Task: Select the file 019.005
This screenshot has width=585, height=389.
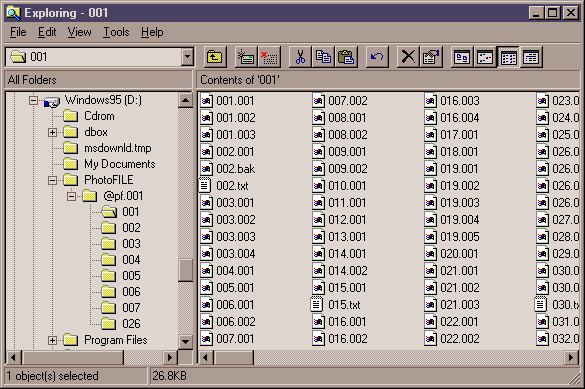Action: point(452,237)
